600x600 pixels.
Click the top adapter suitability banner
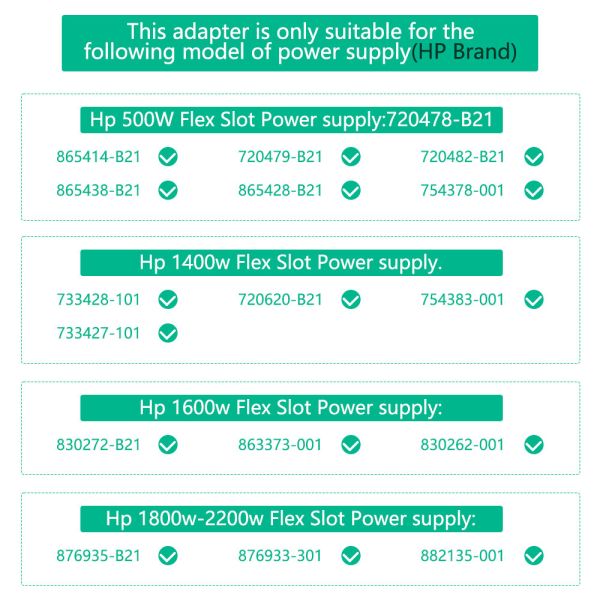pos(300,43)
